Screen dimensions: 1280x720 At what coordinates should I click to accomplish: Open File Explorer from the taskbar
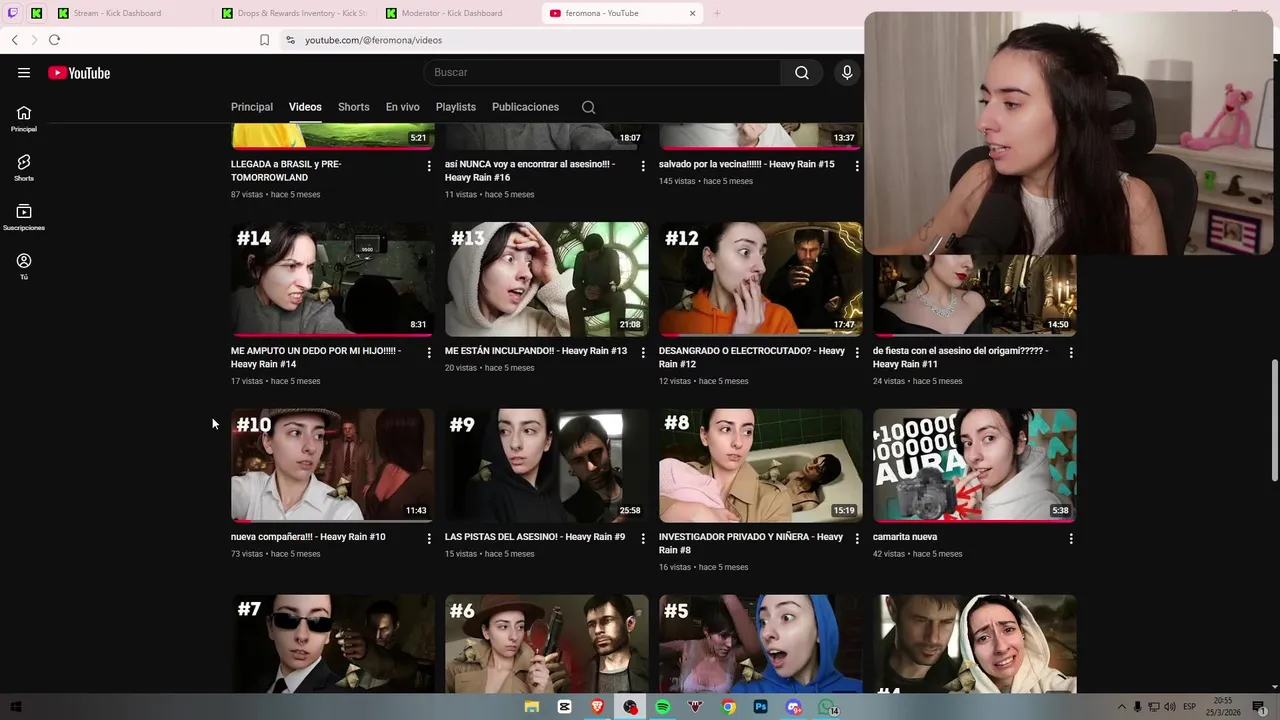pos(532,707)
